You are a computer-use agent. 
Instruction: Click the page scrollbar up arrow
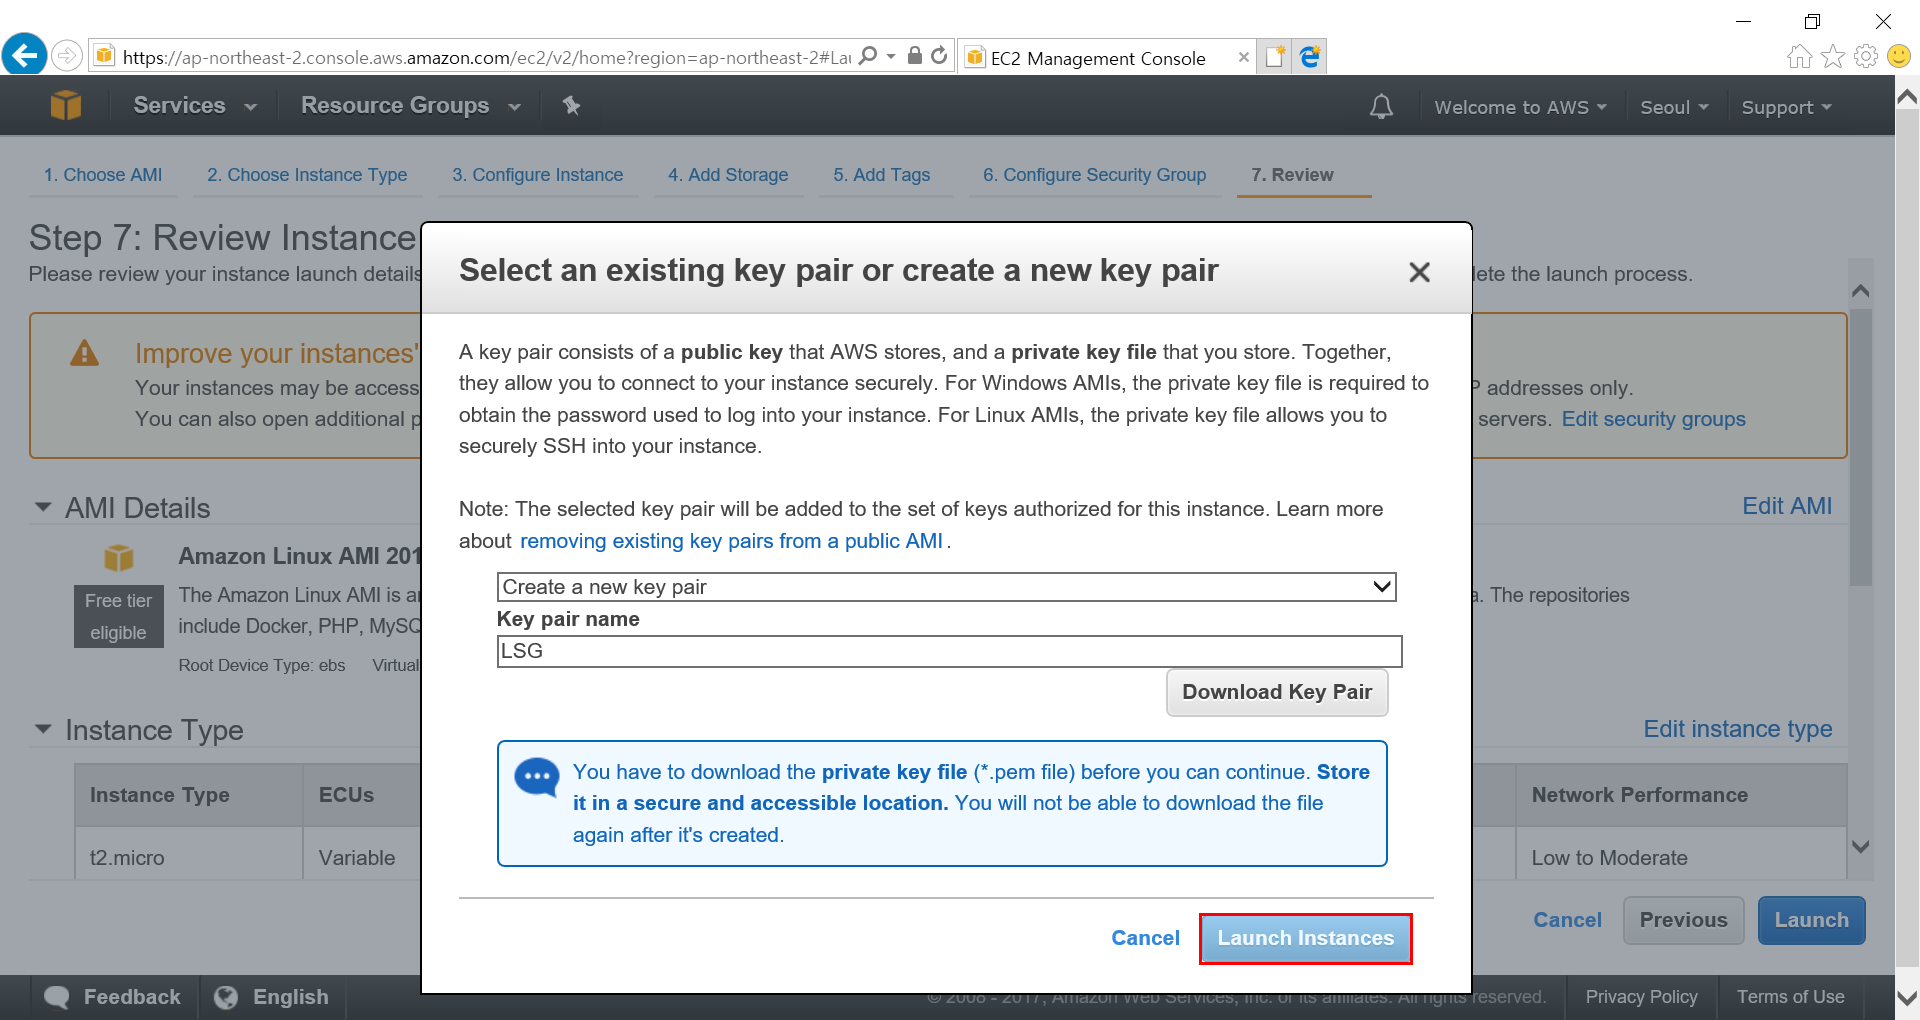[x=1907, y=97]
